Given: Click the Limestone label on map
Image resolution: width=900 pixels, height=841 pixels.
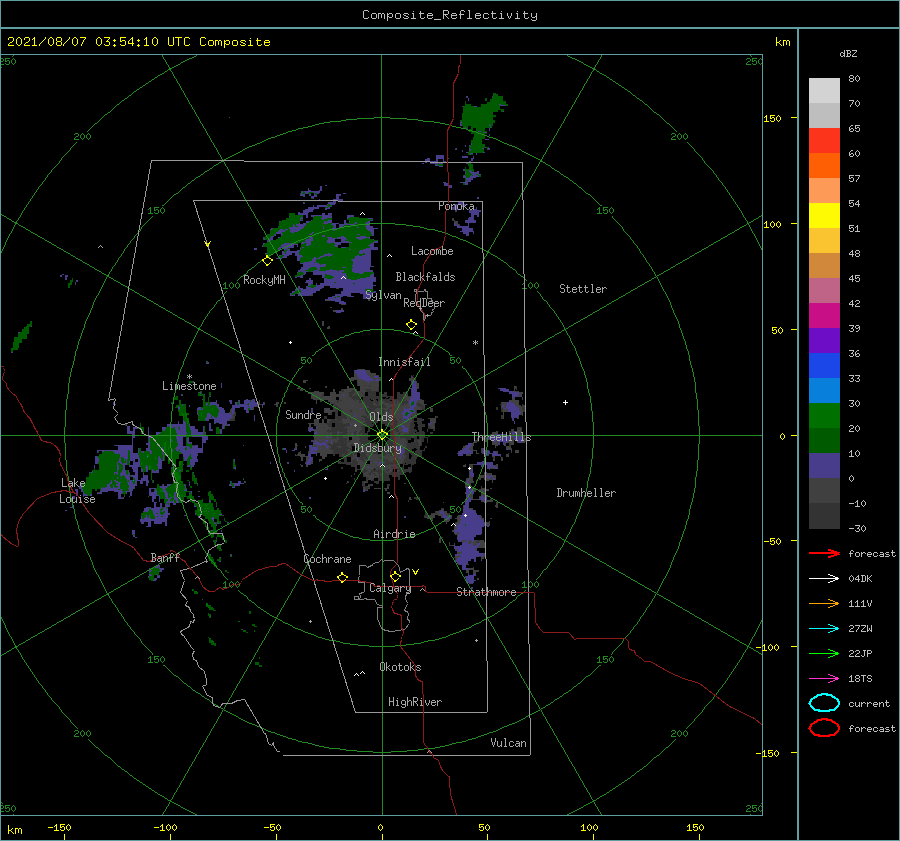Looking at the screenshot, I should (x=189, y=386).
